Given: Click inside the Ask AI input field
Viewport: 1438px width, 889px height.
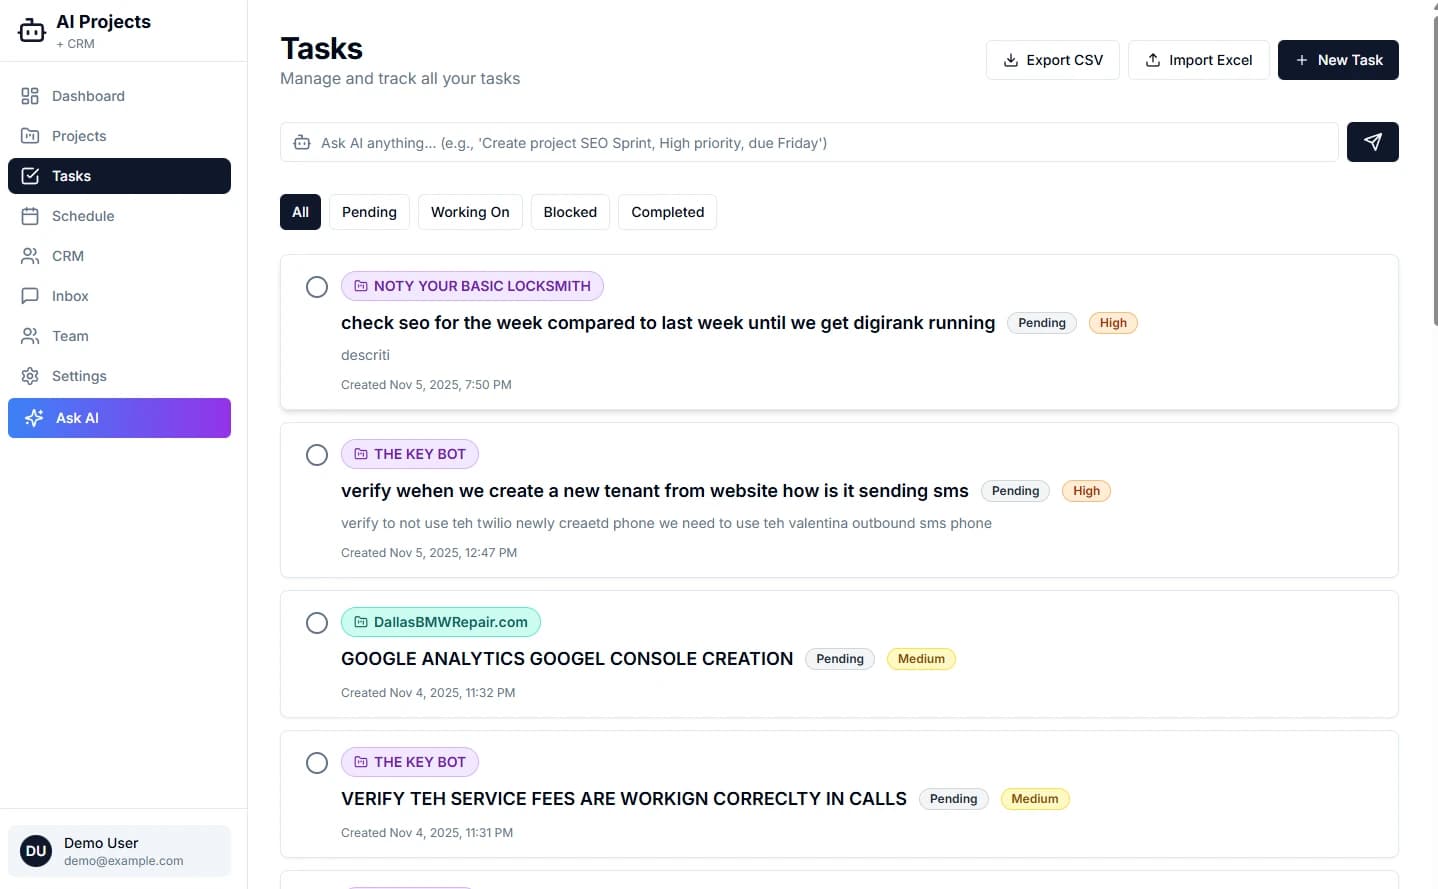Looking at the screenshot, I should coord(700,142).
